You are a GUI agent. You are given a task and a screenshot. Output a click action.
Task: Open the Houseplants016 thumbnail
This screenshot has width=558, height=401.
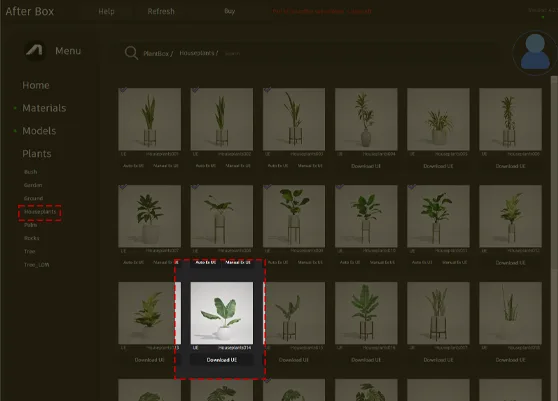[x=366, y=313]
